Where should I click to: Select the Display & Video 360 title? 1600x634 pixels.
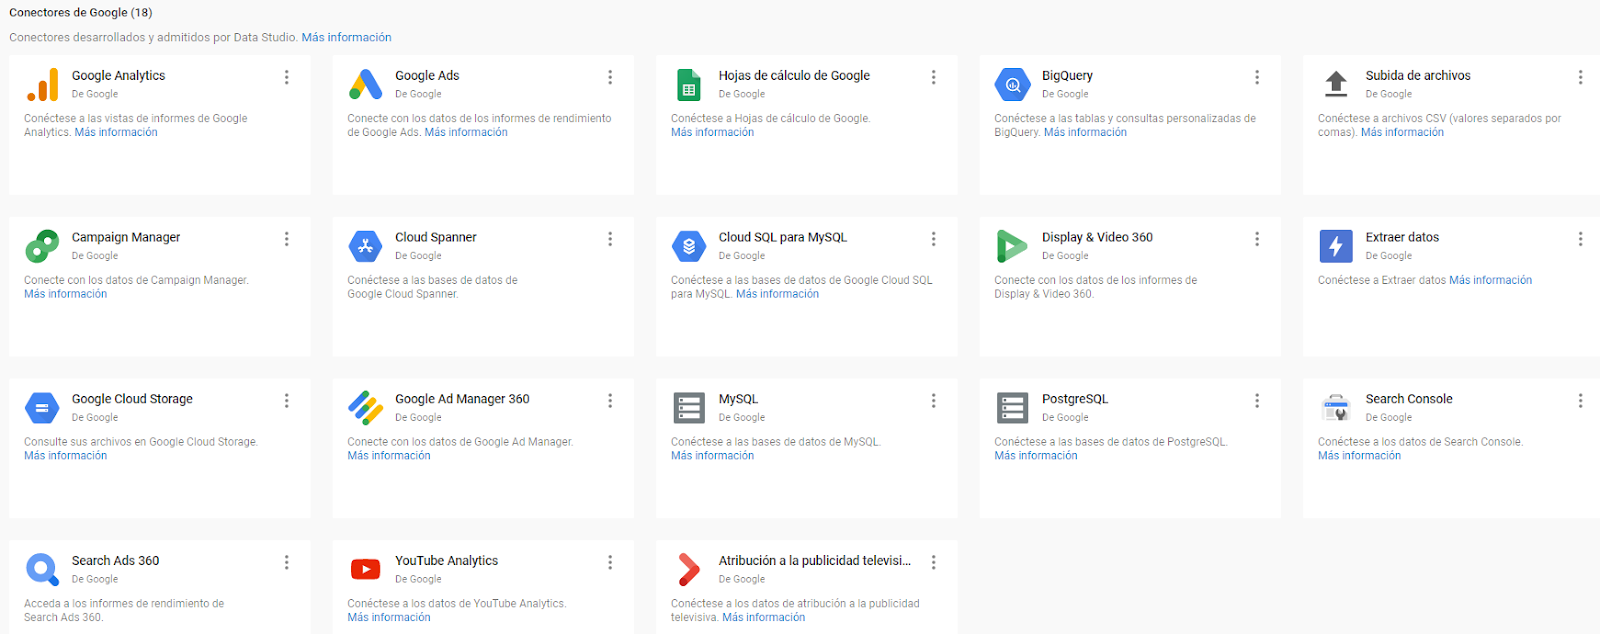click(x=1097, y=237)
